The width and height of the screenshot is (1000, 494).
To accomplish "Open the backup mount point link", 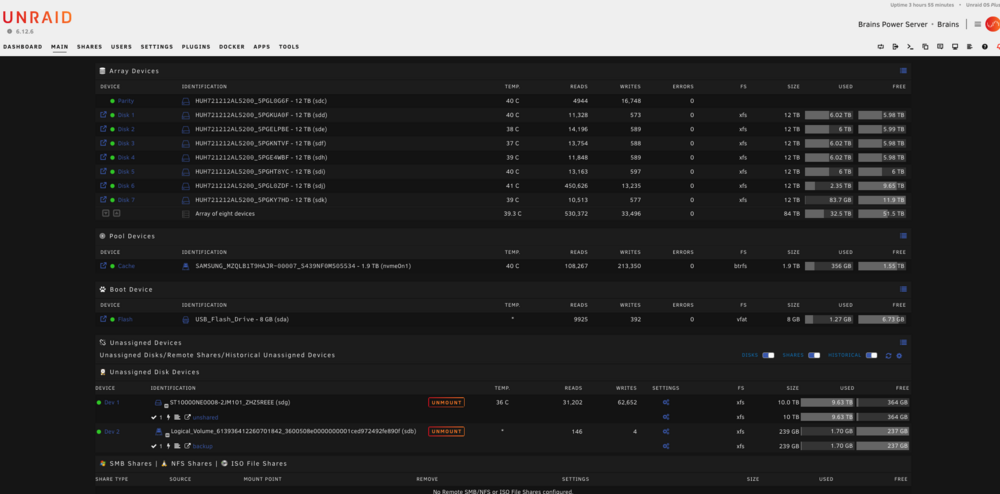I will (x=203, y=446).
